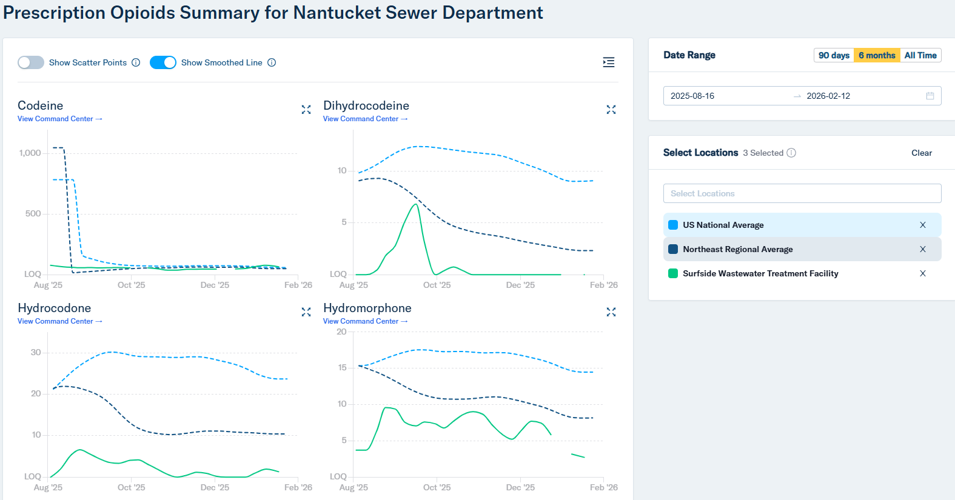The image size is (955, 500).
Task: Disable the Show Smoothed Line toggle
Action: click(x=163, y=62)
